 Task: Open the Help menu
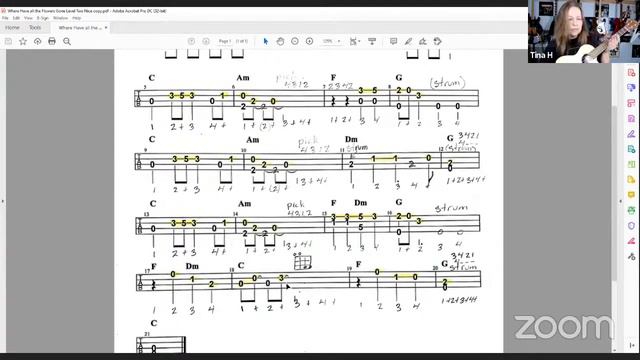click(77, 18)
